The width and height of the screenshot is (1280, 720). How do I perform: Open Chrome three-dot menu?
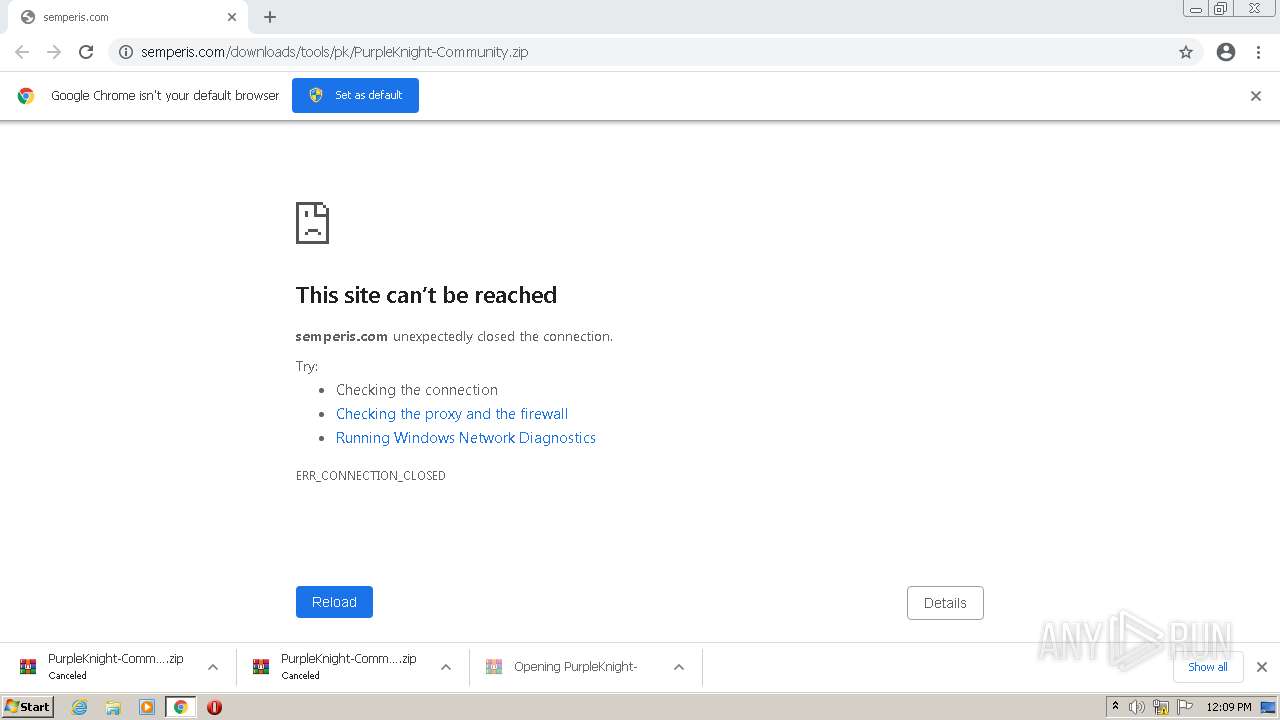click(x=1259, y=52)
